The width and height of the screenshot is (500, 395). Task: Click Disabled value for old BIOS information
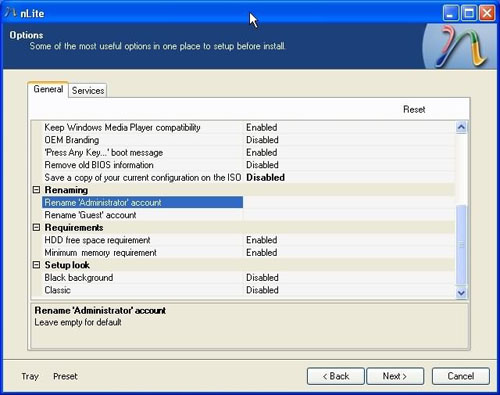click(x=262, y=165)
